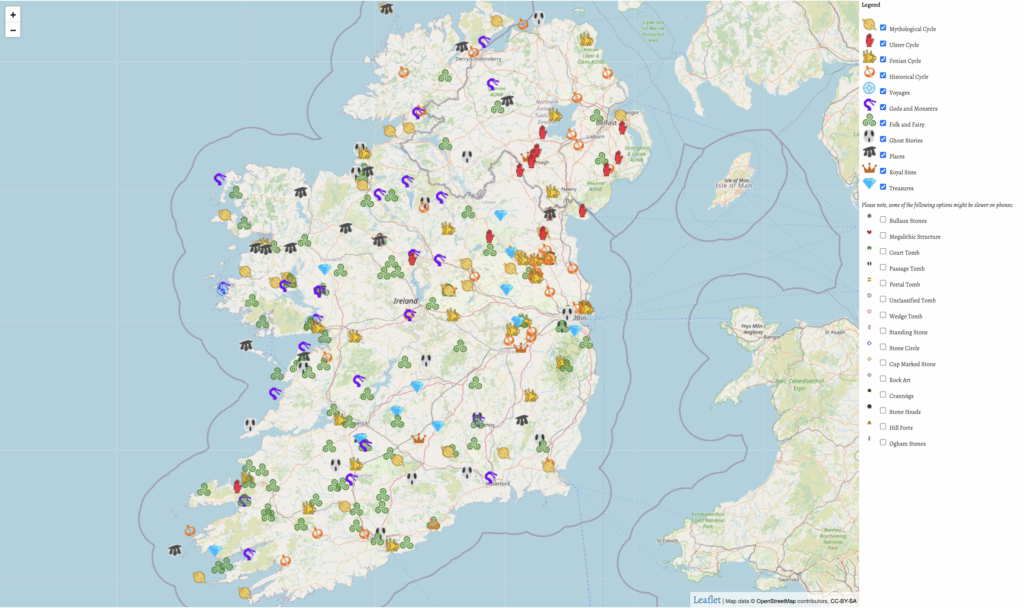Open the red hand marker at Carlingford coast

(583, 210)
